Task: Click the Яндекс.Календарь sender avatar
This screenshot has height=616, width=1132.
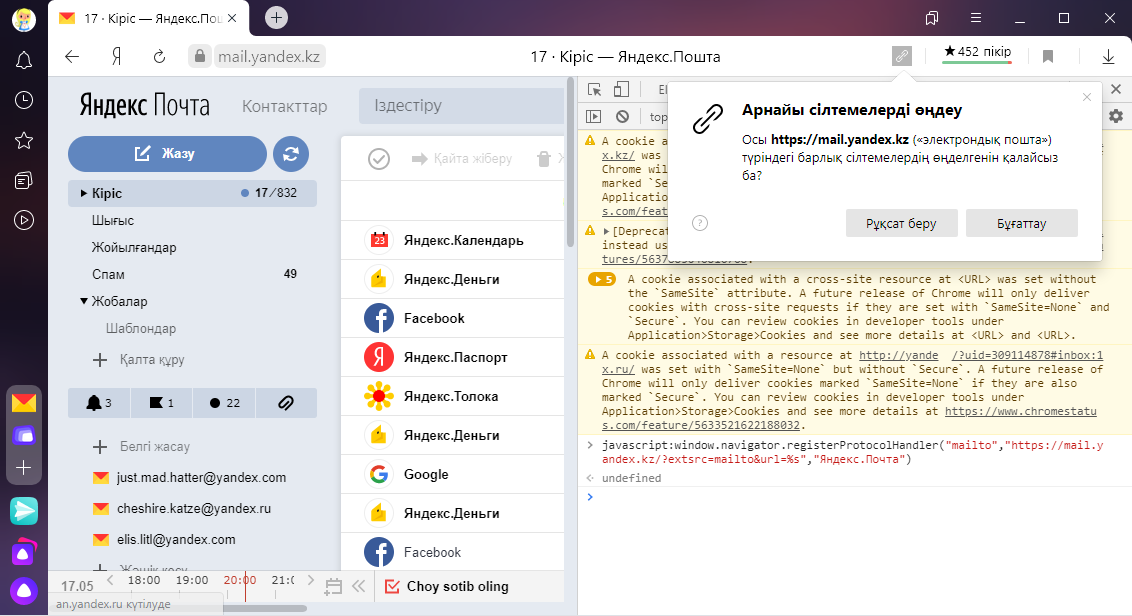Action: click(379, 240)
